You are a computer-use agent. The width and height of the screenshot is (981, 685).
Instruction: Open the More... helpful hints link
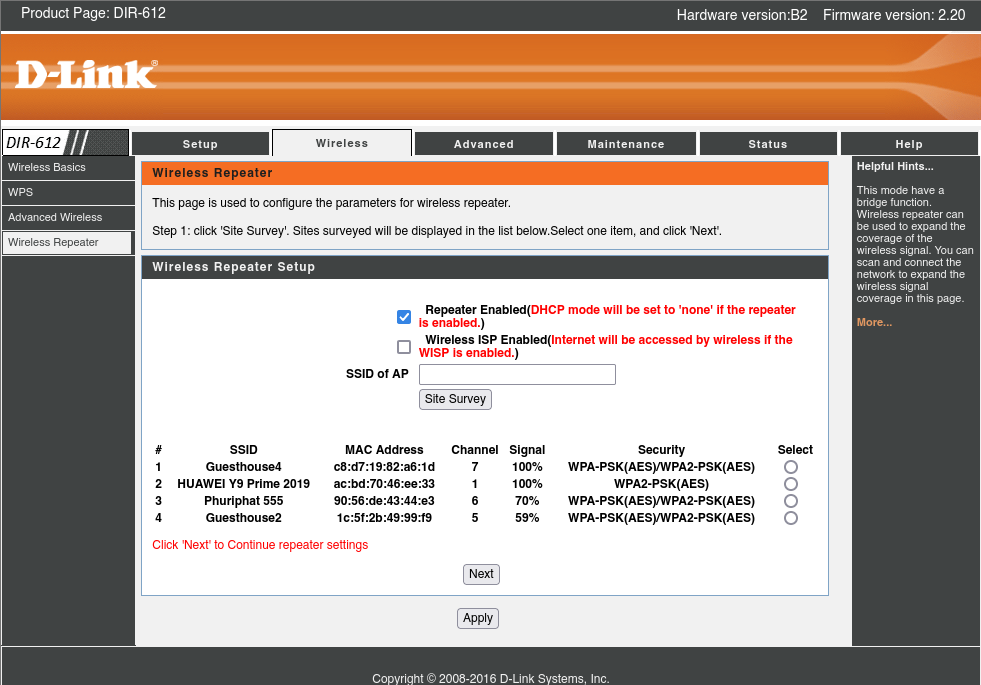(874, 322)
